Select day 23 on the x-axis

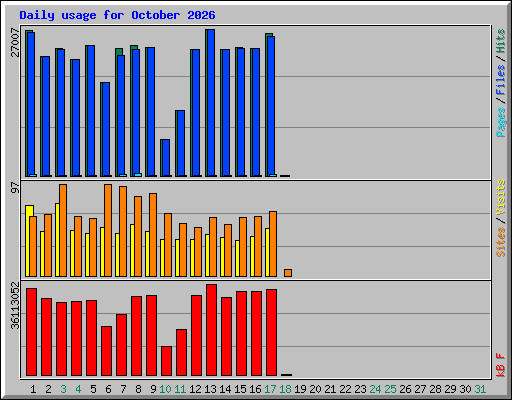pyautogui.click(x=360, y=389)
